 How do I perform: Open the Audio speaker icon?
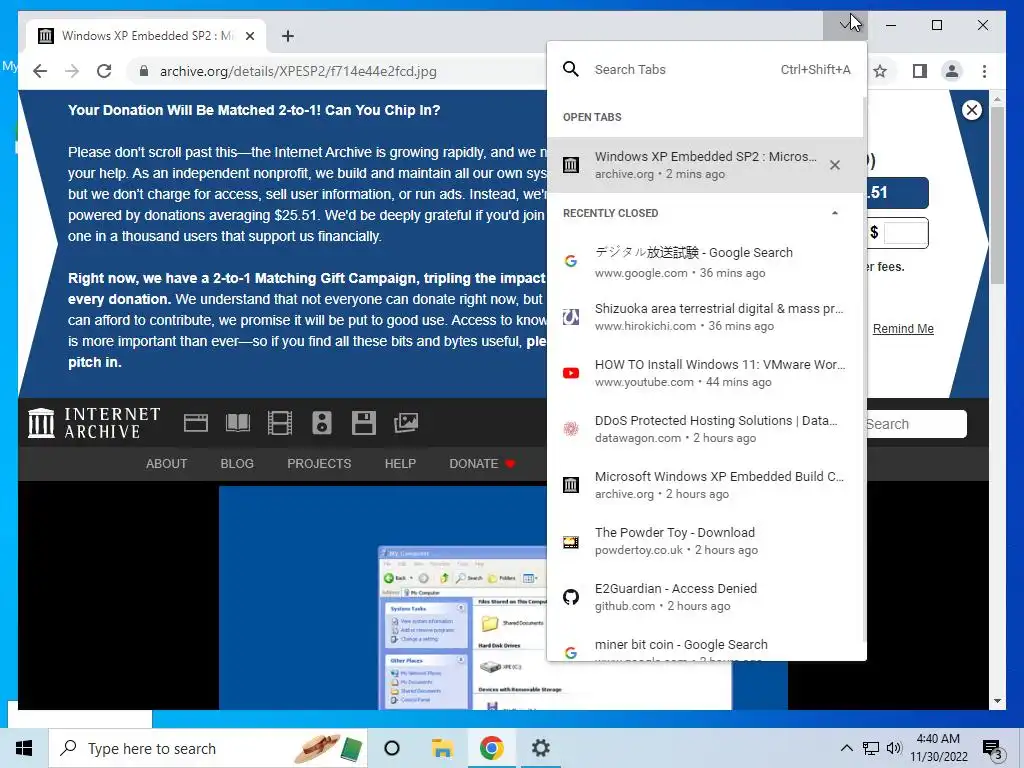coord(321,423)
